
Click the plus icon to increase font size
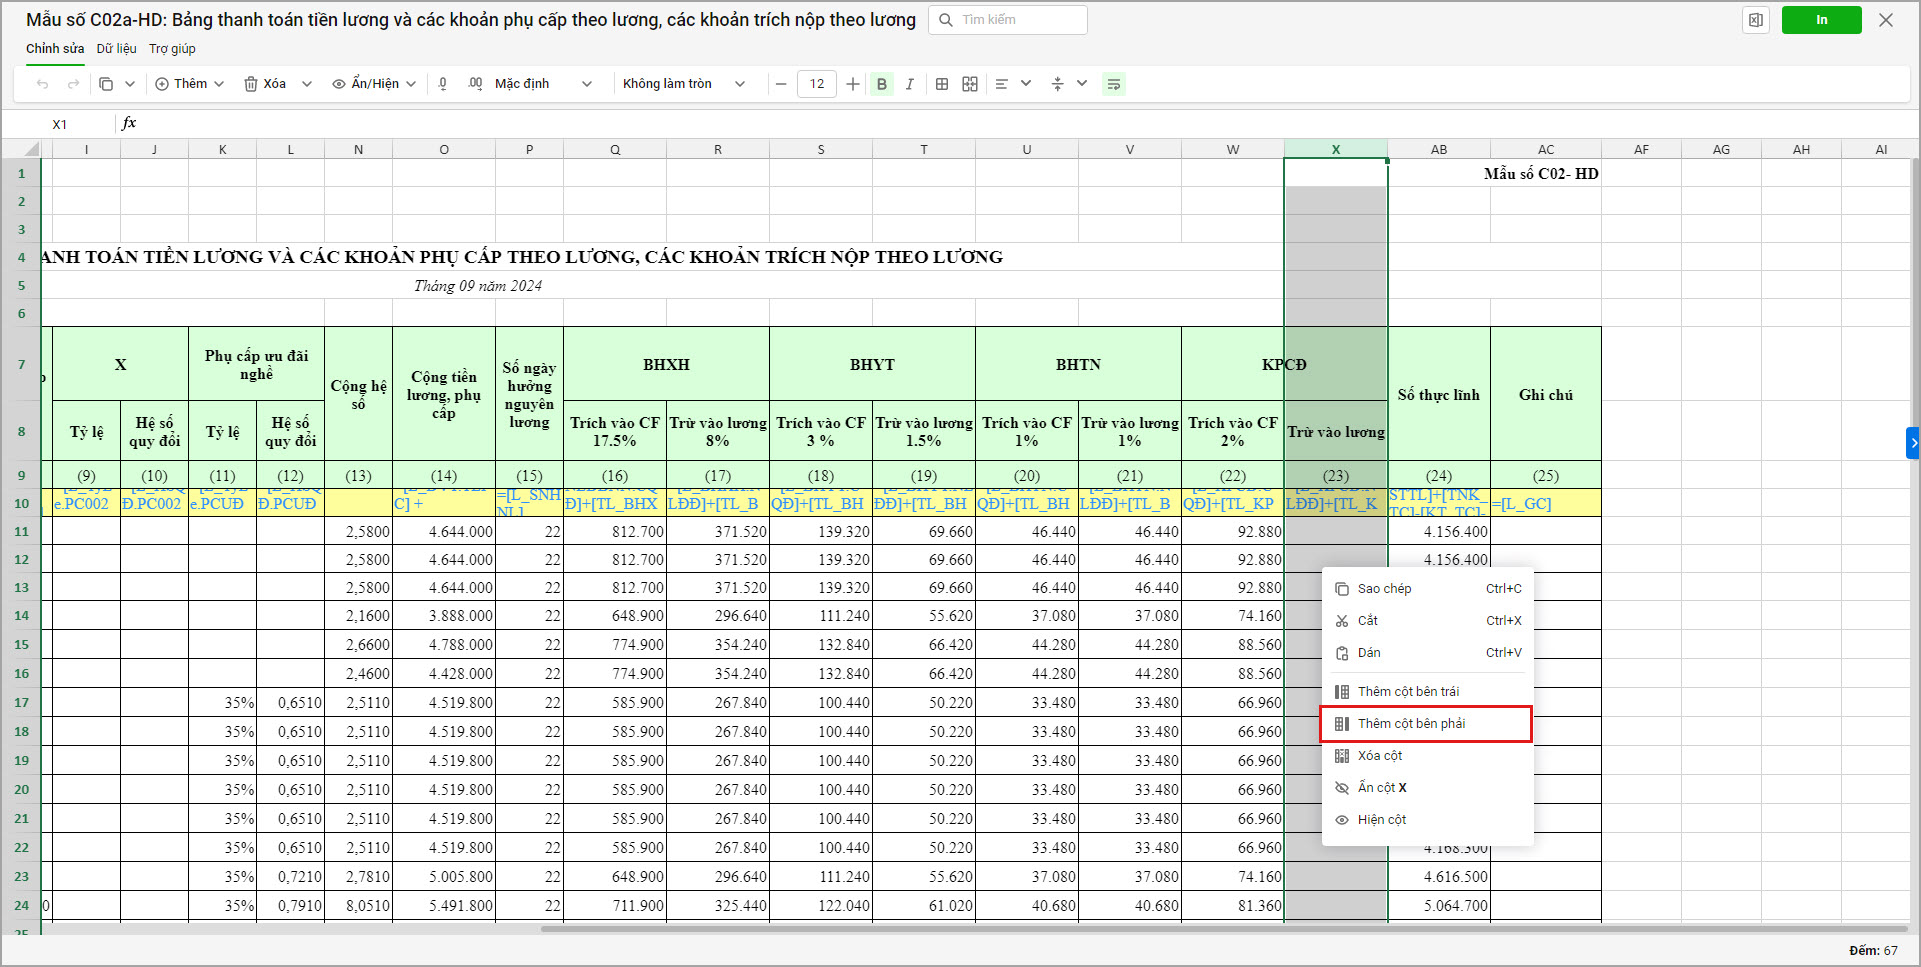click(853, 84)
